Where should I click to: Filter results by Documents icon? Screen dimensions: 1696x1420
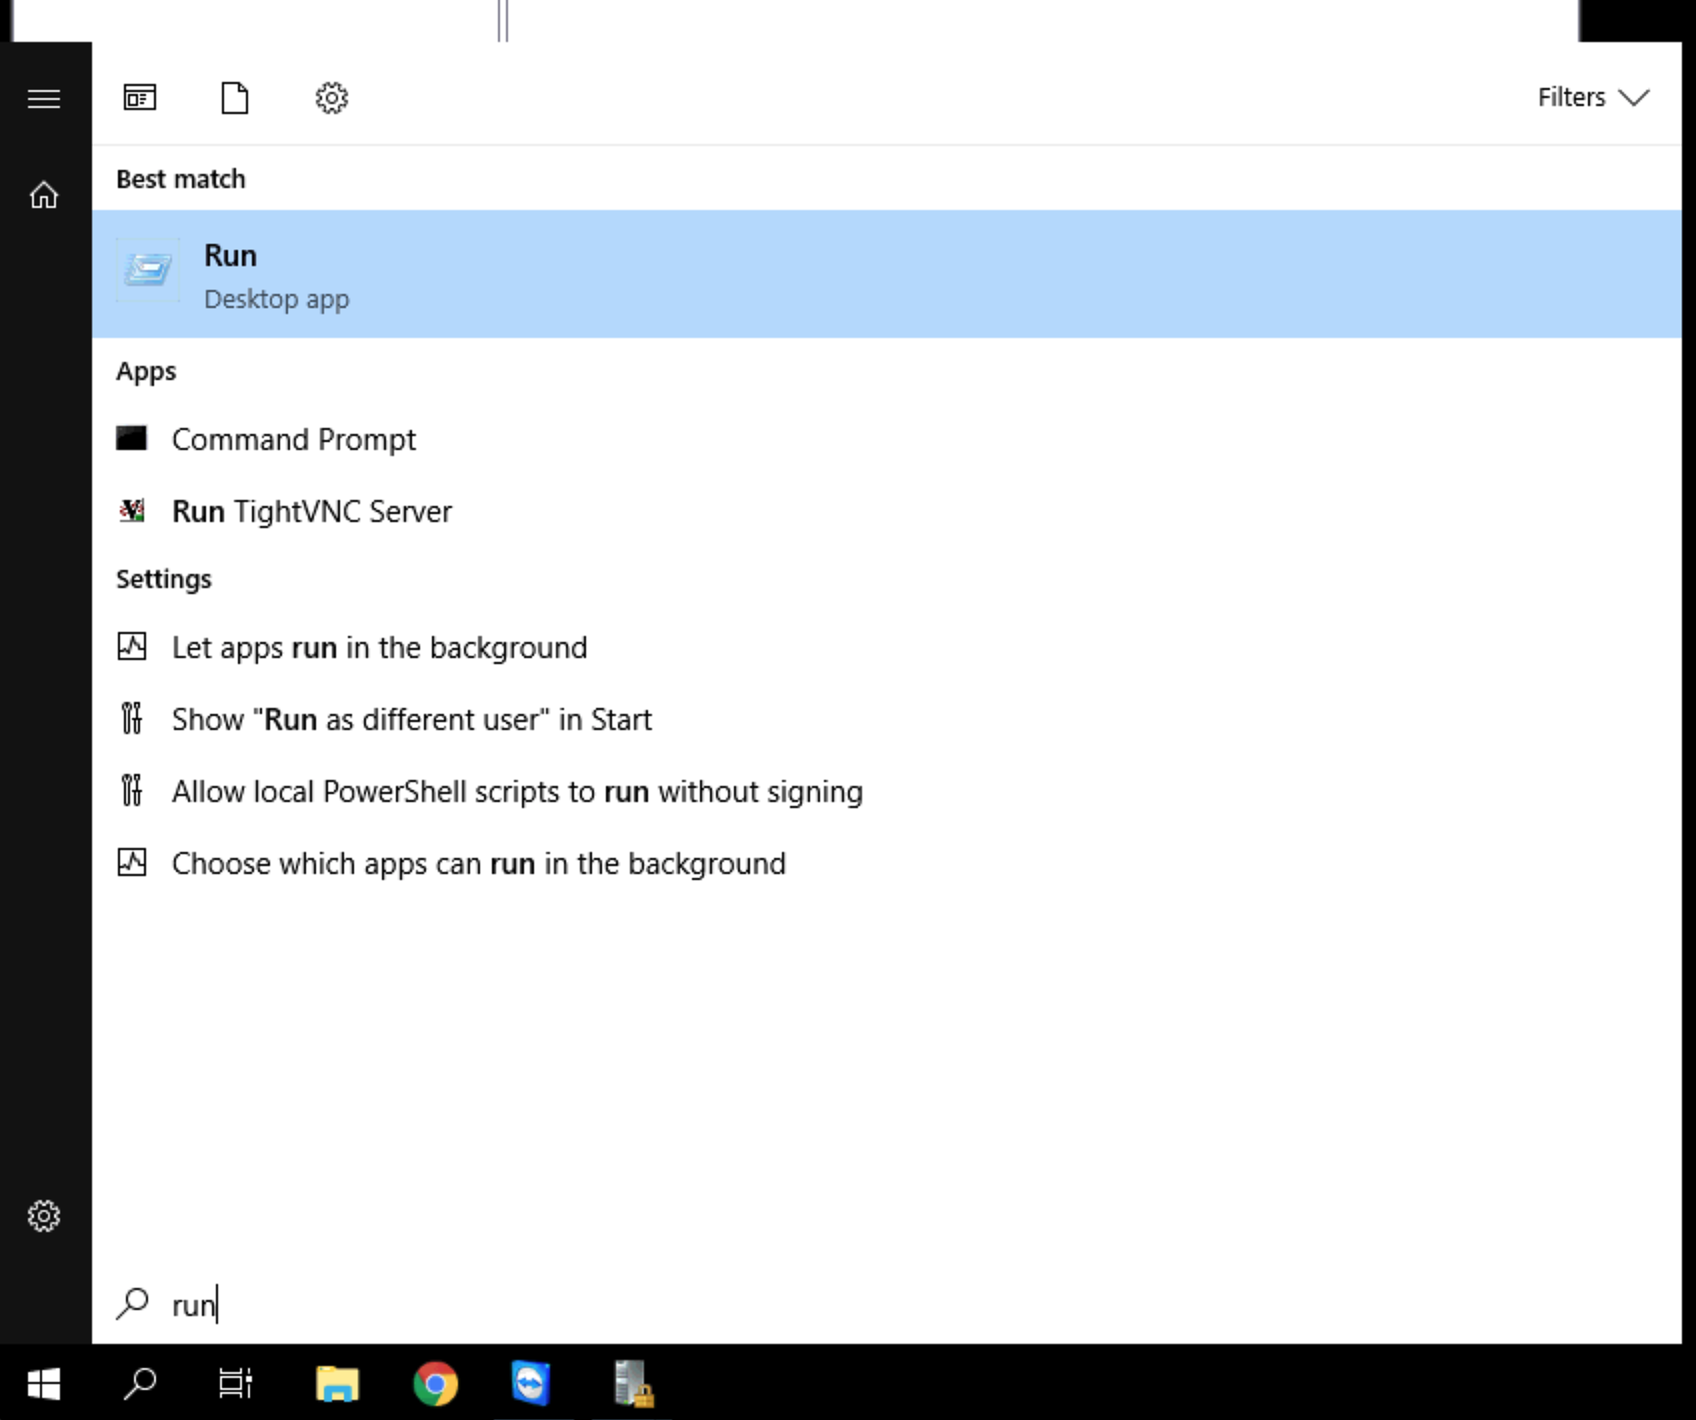point(235,98)
